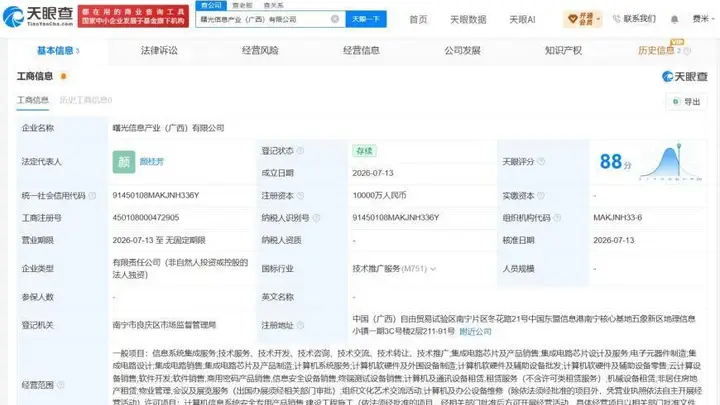The width and height of the screenshot is (720, 405).
Task: Click the help icon next to 注册地址
Action: click(300, 325)
